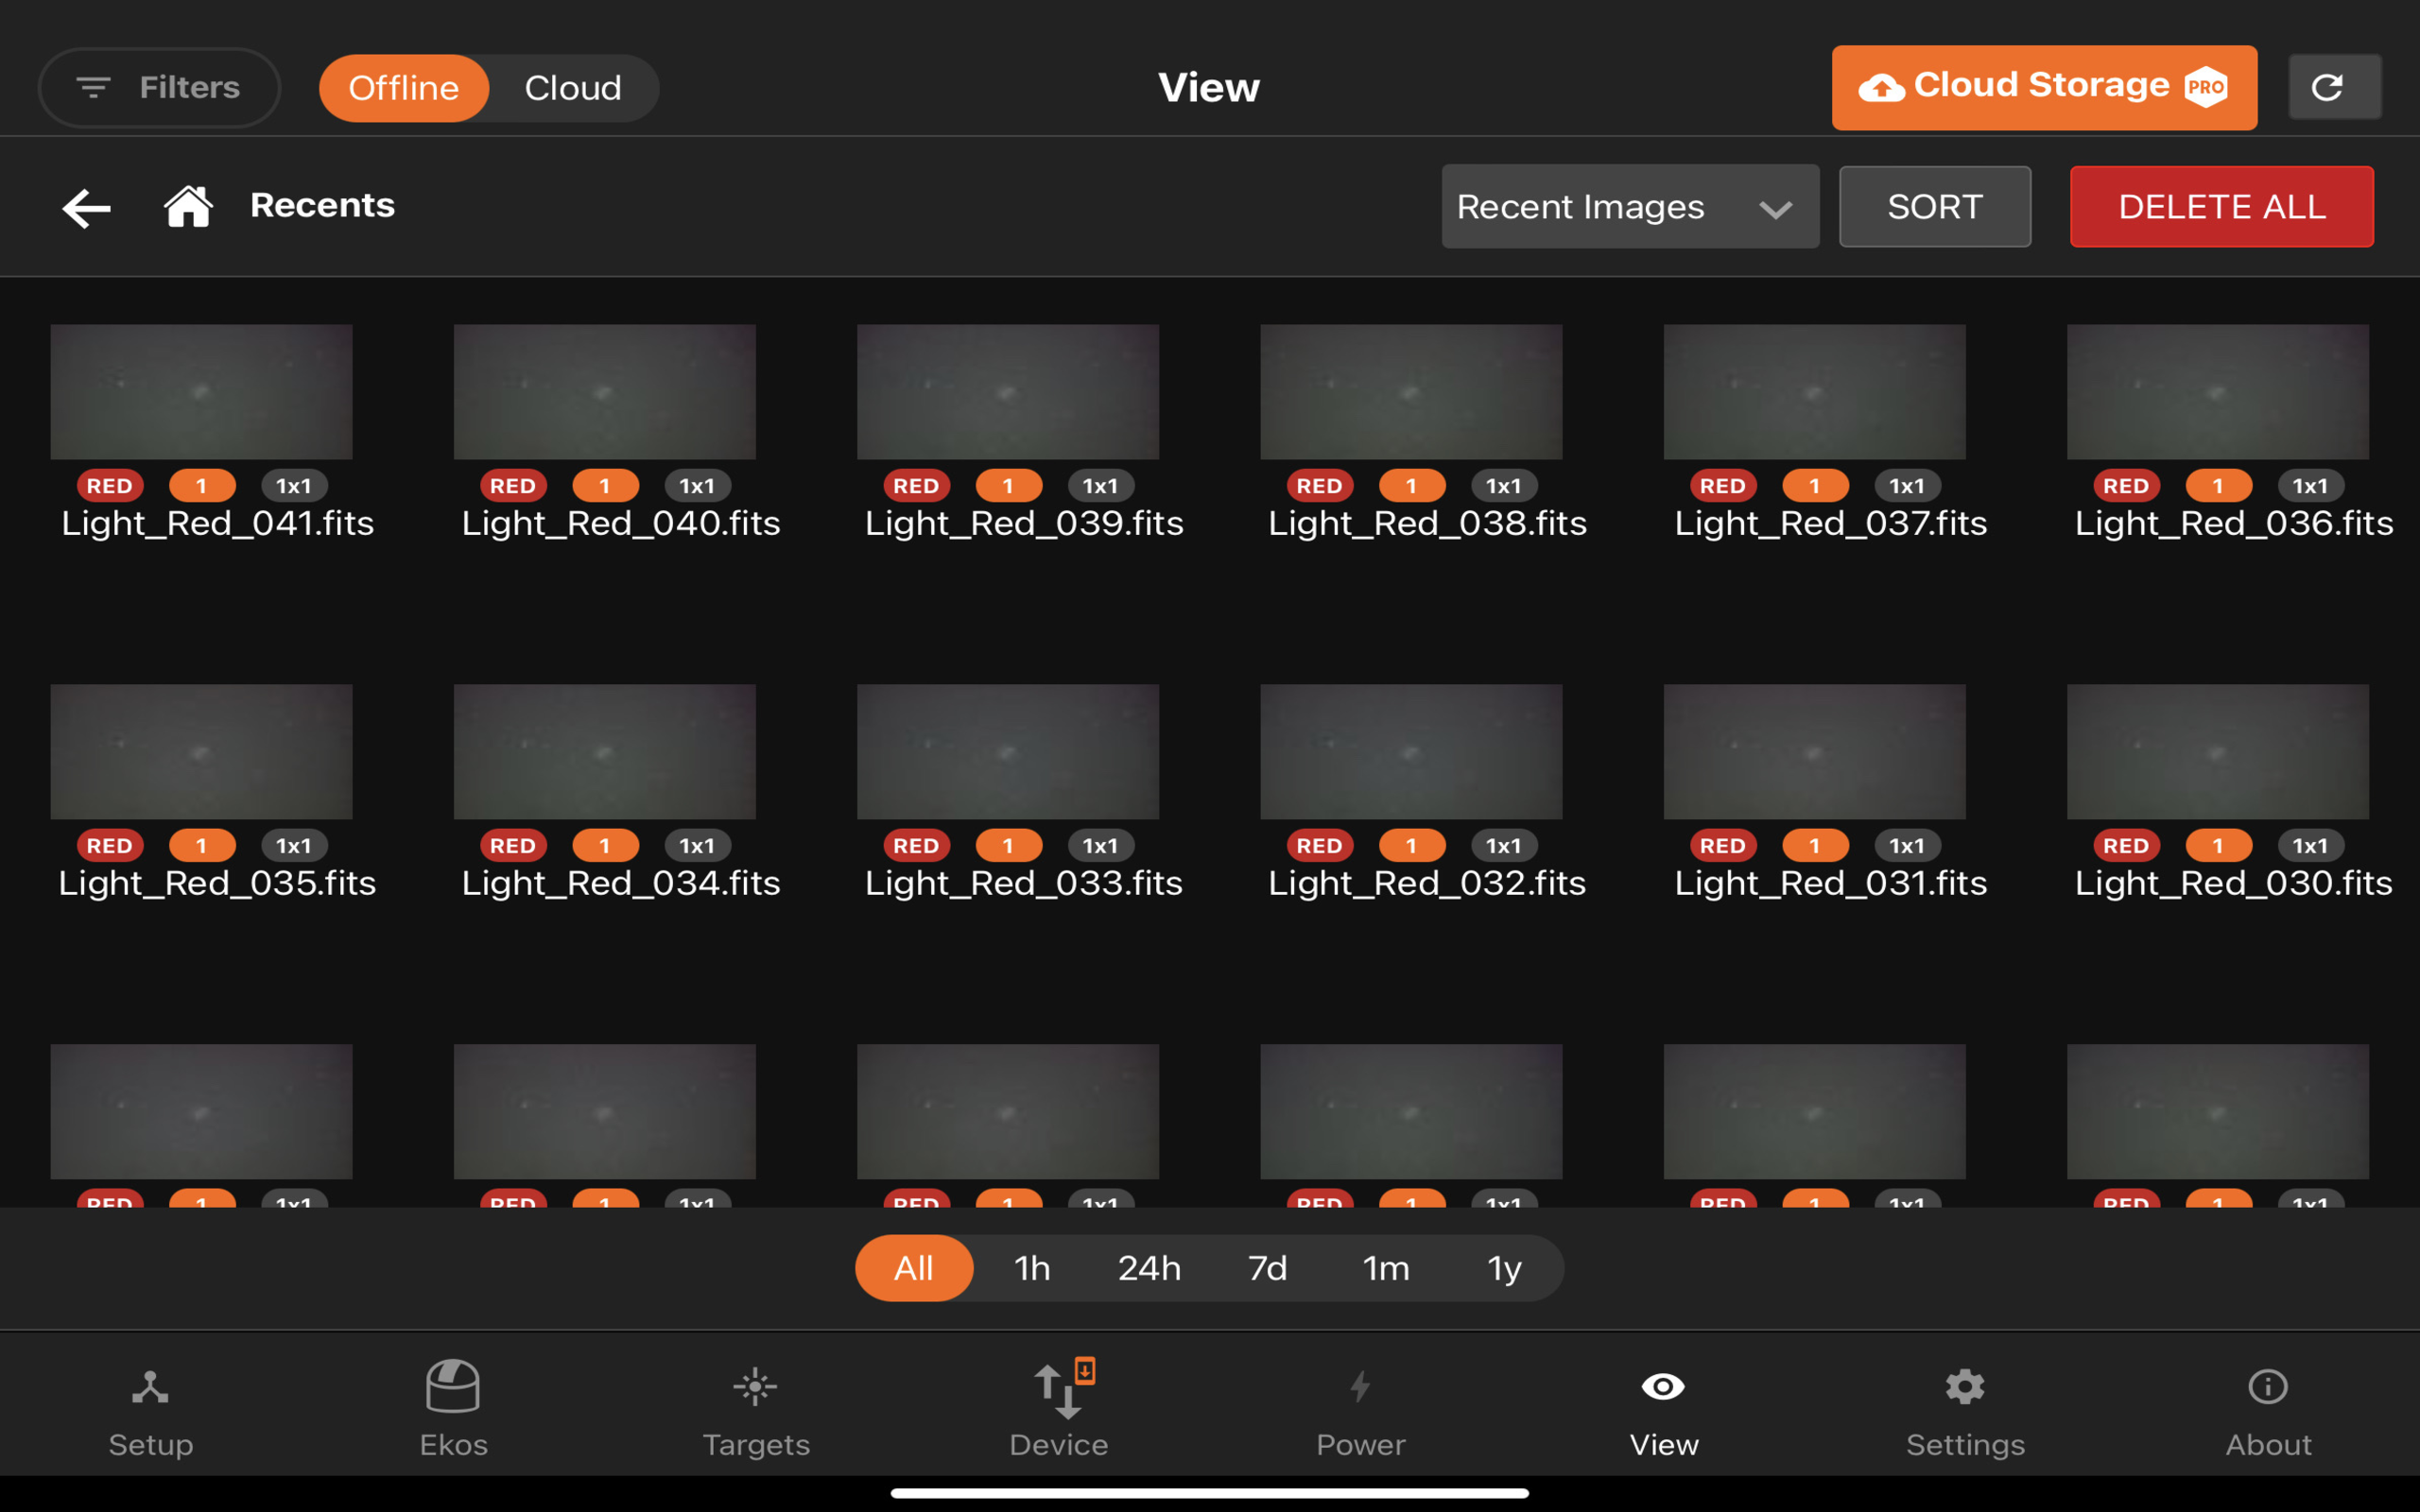Screen dimensions: 2420x1512
Task: Click the SORT button
Action: pyautogui.click(x=1935, y=207)
